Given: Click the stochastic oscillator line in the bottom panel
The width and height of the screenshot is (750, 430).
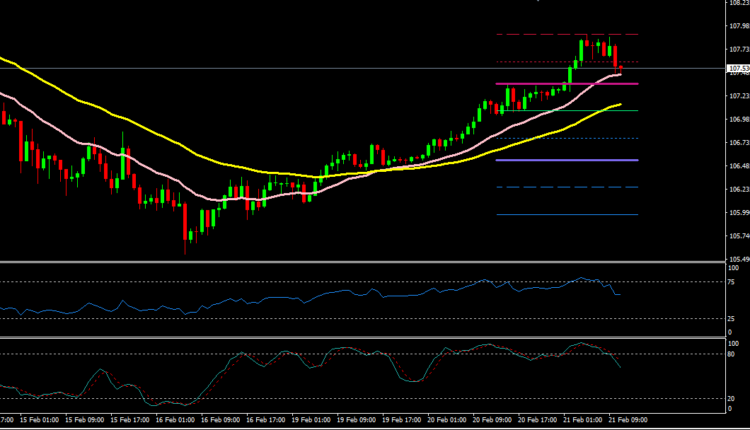Looking at the screenshot, I should (300, 360).
